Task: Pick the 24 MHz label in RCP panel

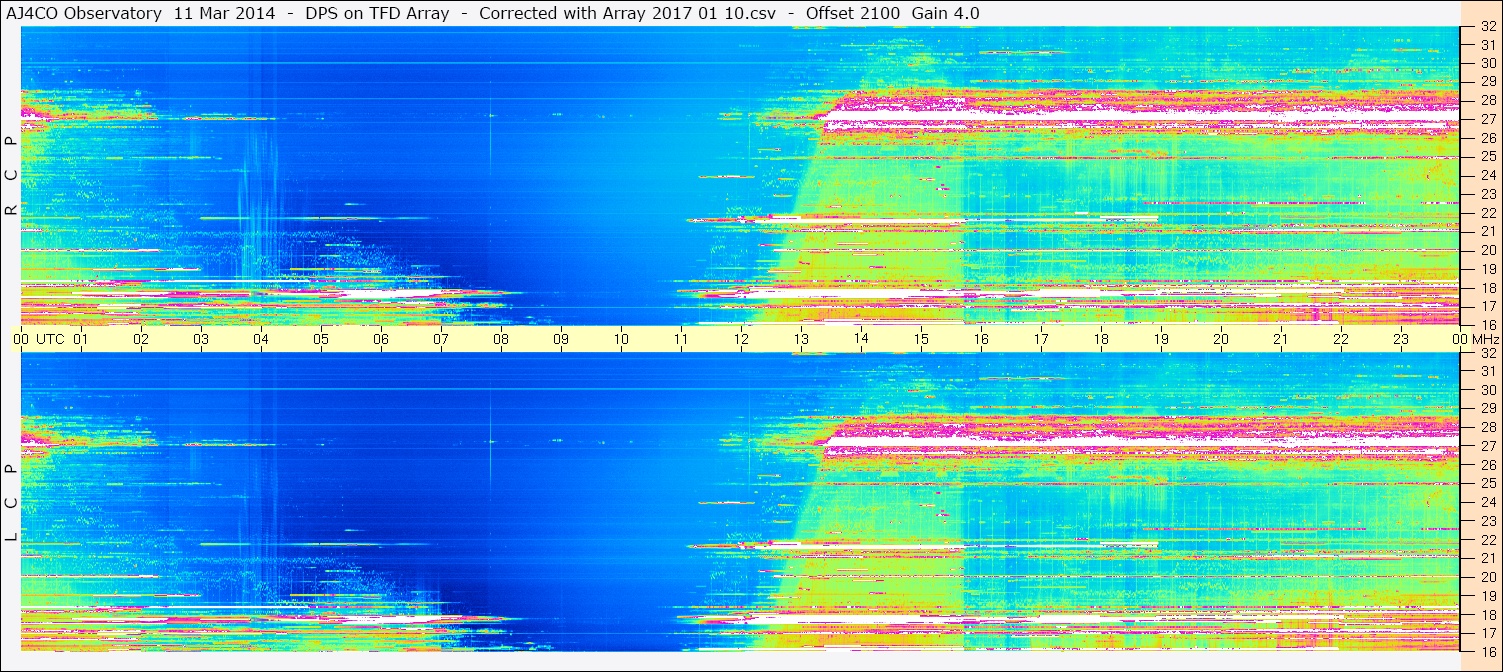Action: 1487,175
